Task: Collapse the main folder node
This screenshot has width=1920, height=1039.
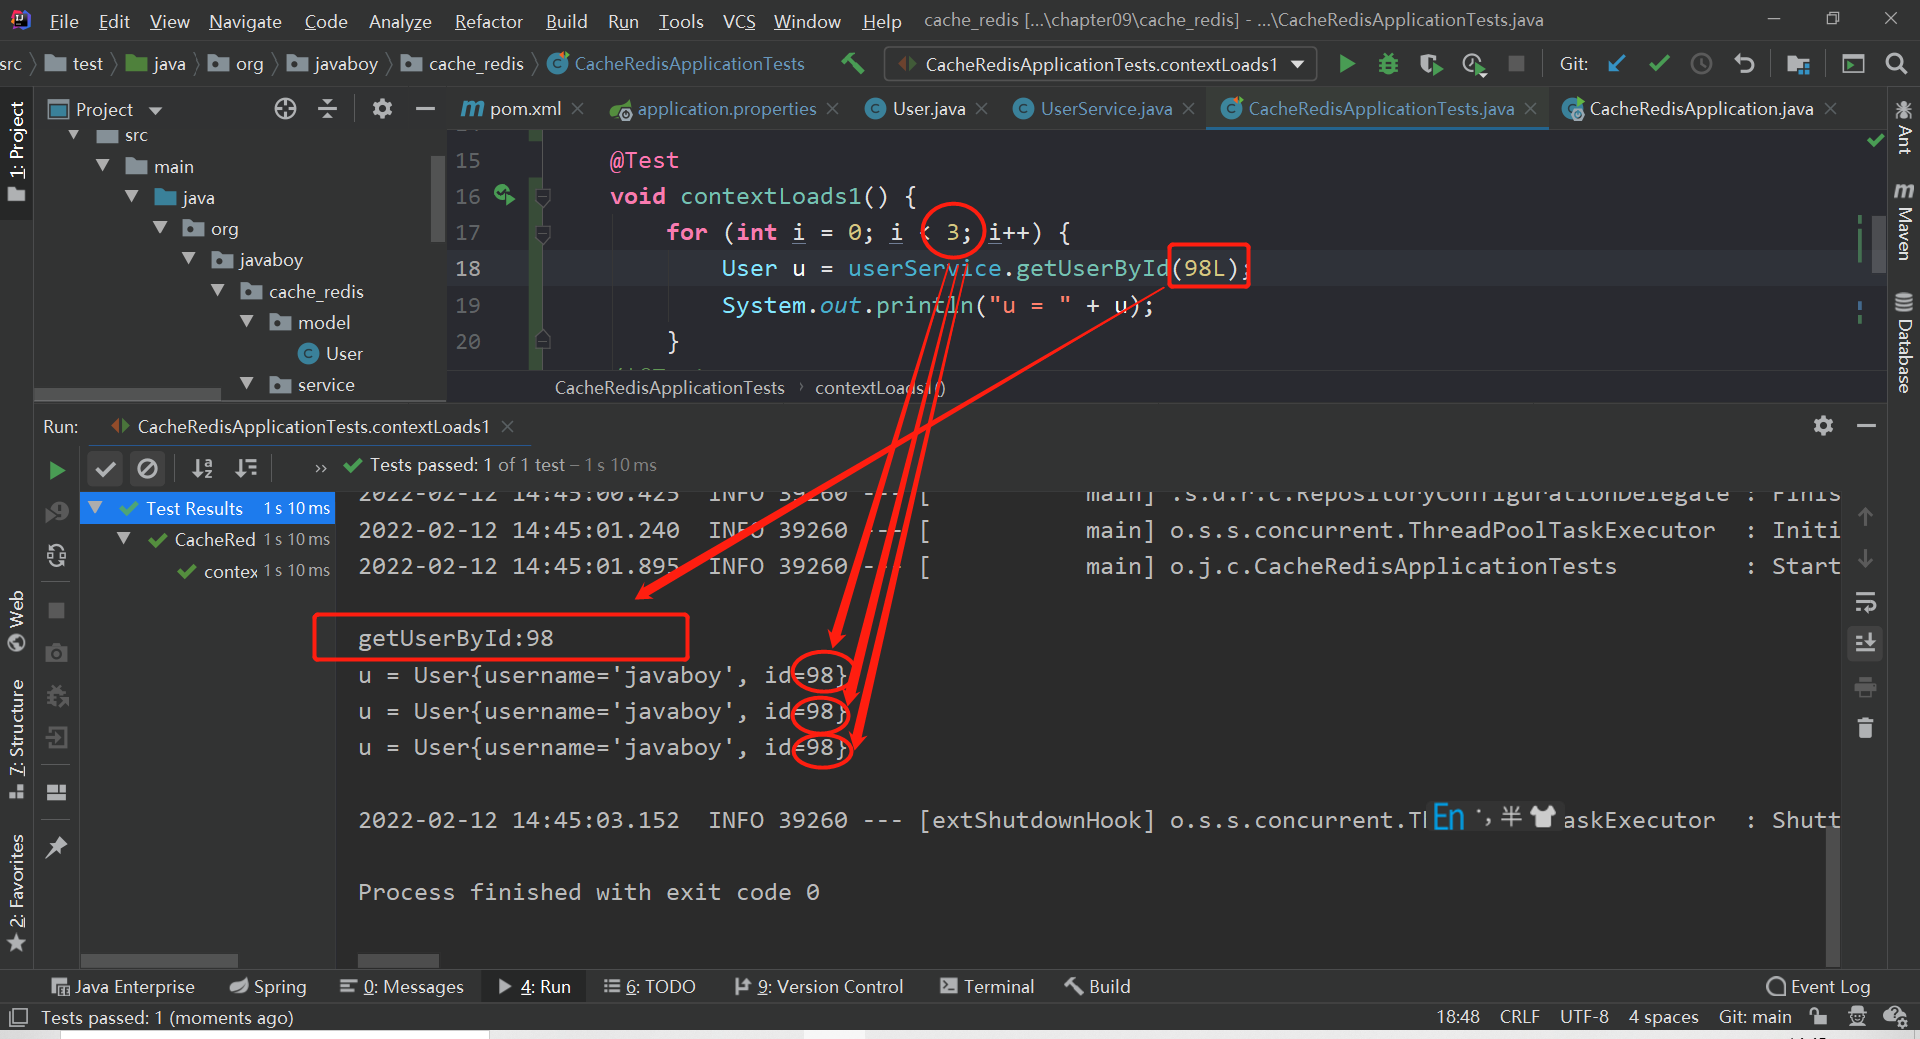Action: point(102,166)
